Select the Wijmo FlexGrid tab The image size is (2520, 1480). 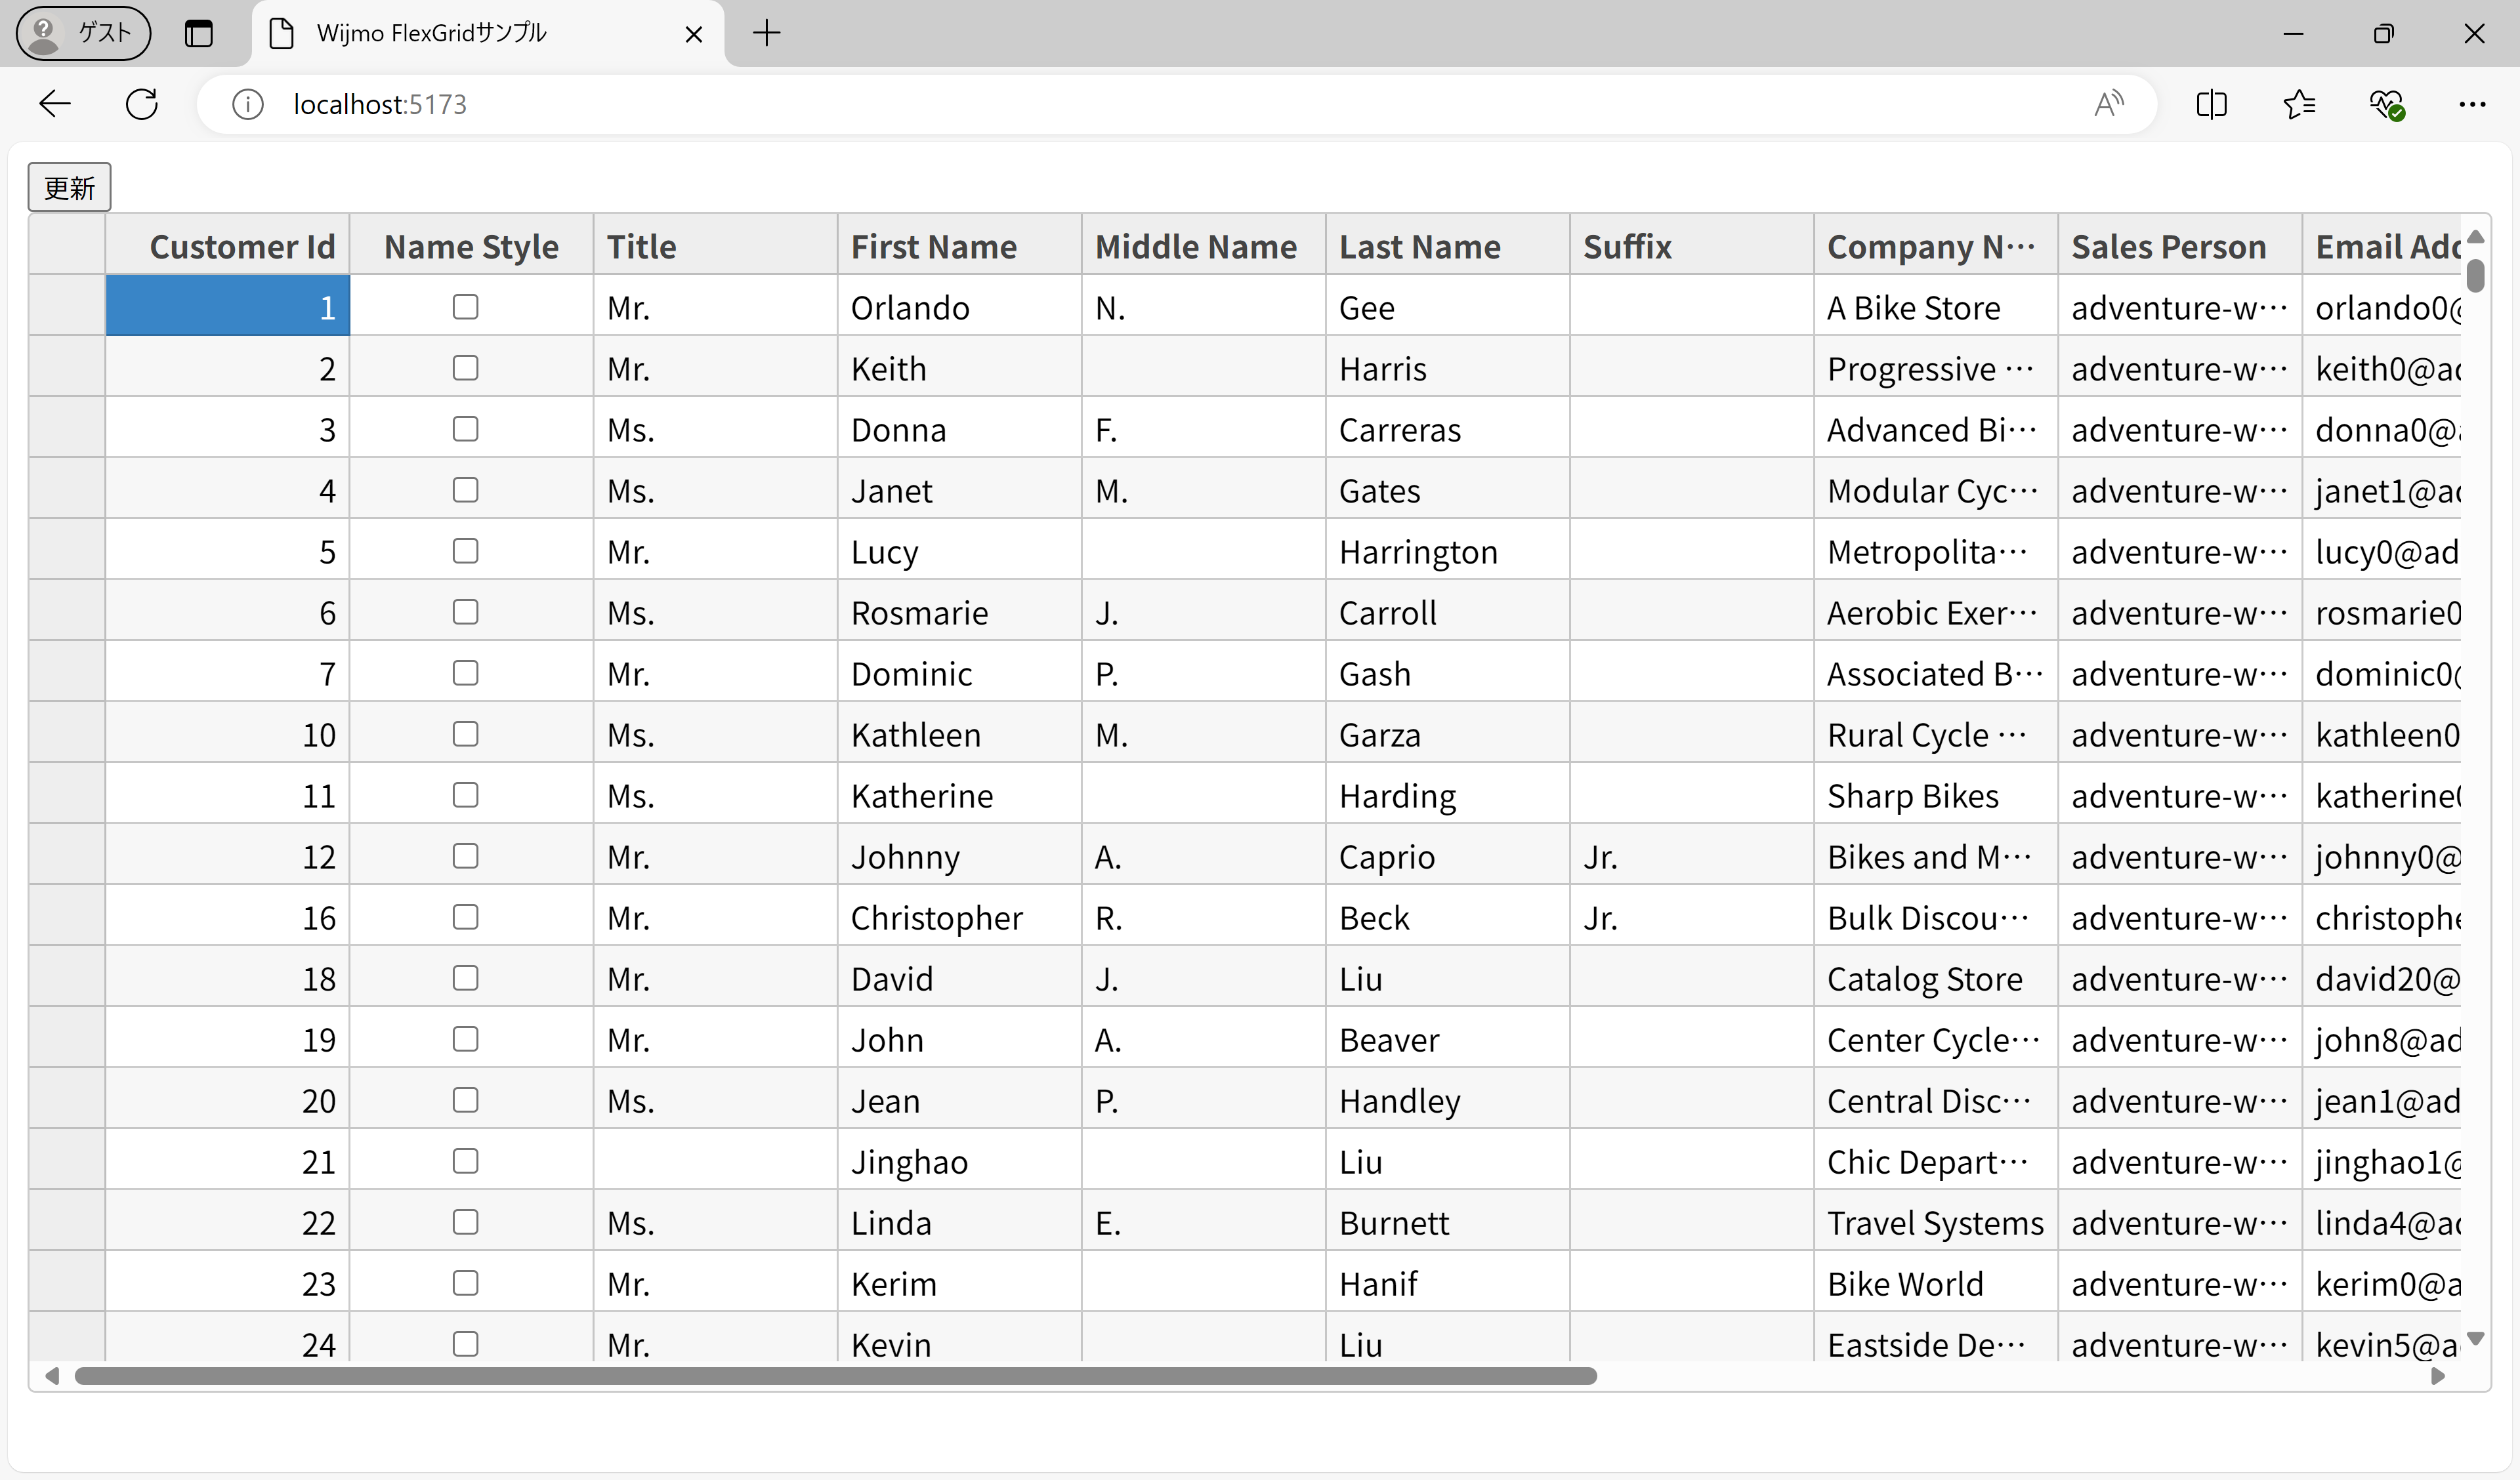488,34
